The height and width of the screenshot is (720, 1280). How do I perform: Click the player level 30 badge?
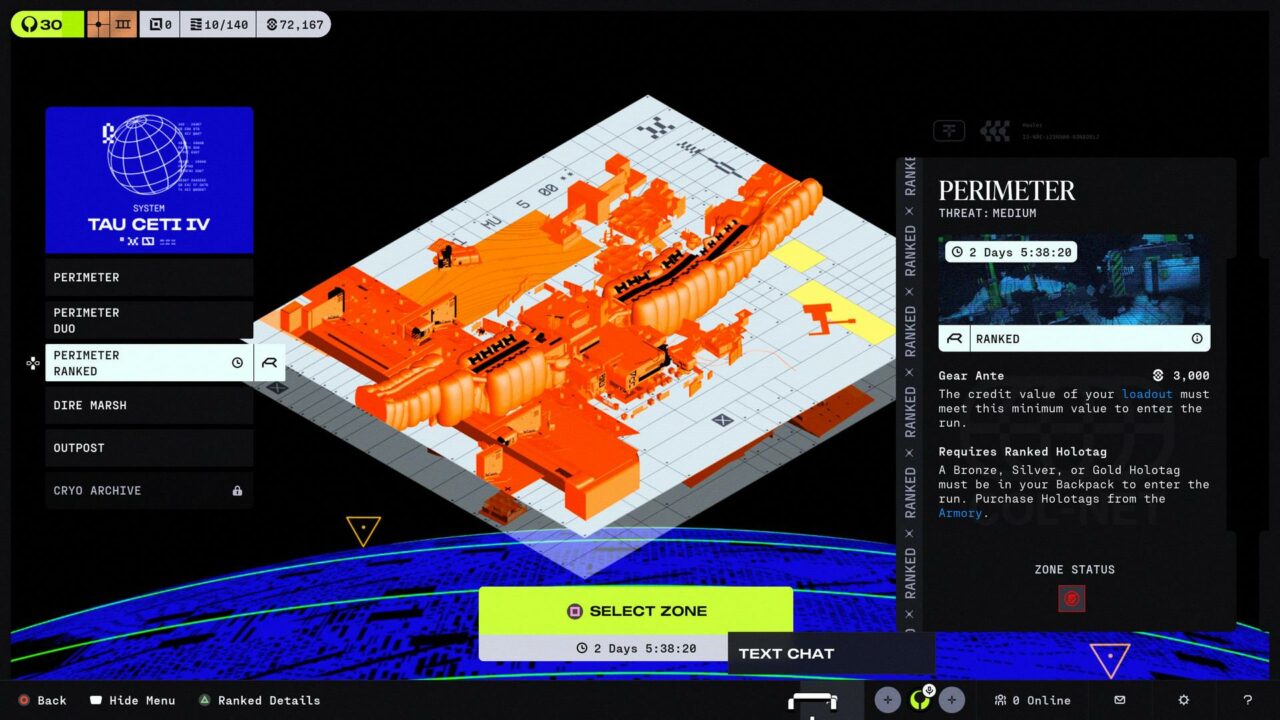tap(47, 24)
